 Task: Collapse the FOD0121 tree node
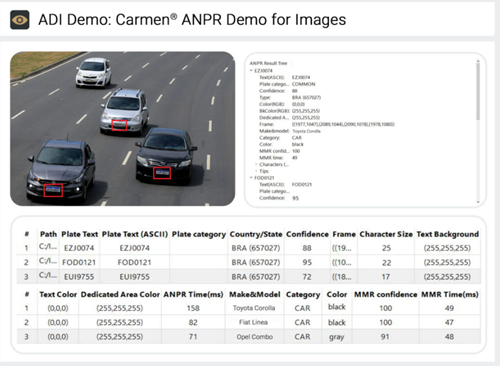251,178
